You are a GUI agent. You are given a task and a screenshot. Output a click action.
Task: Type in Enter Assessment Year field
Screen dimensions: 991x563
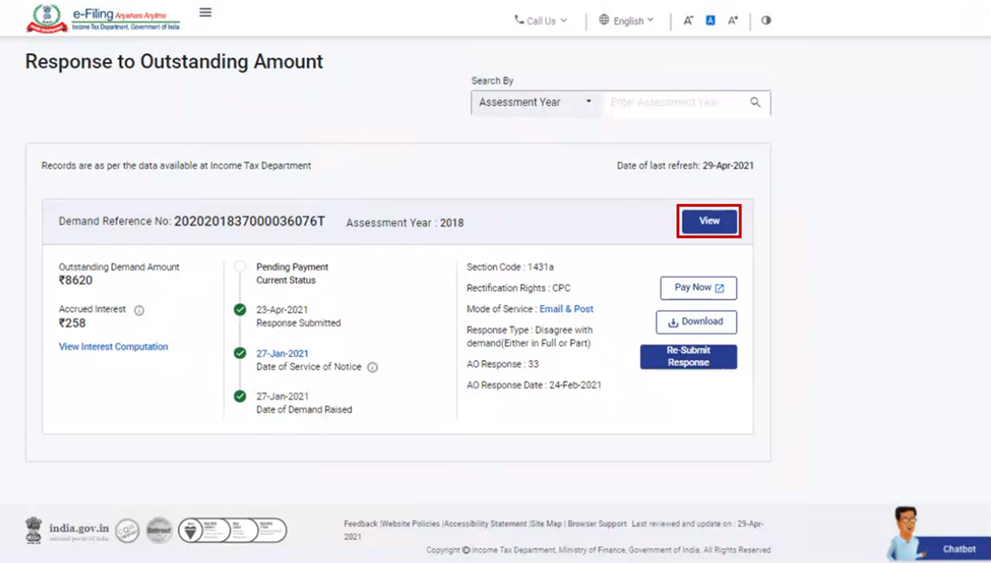(x=675, y=102)
